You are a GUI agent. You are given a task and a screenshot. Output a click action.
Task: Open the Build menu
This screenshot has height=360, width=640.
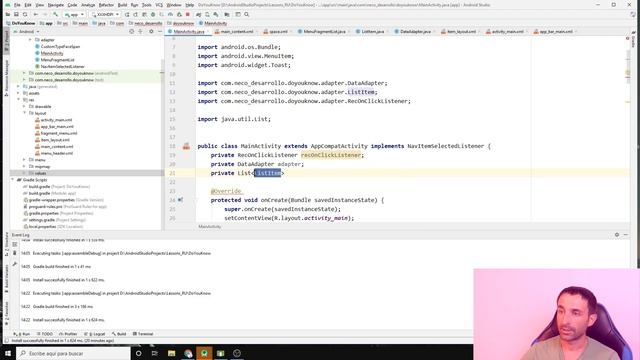pyautogui.click(x=122, y=5)
